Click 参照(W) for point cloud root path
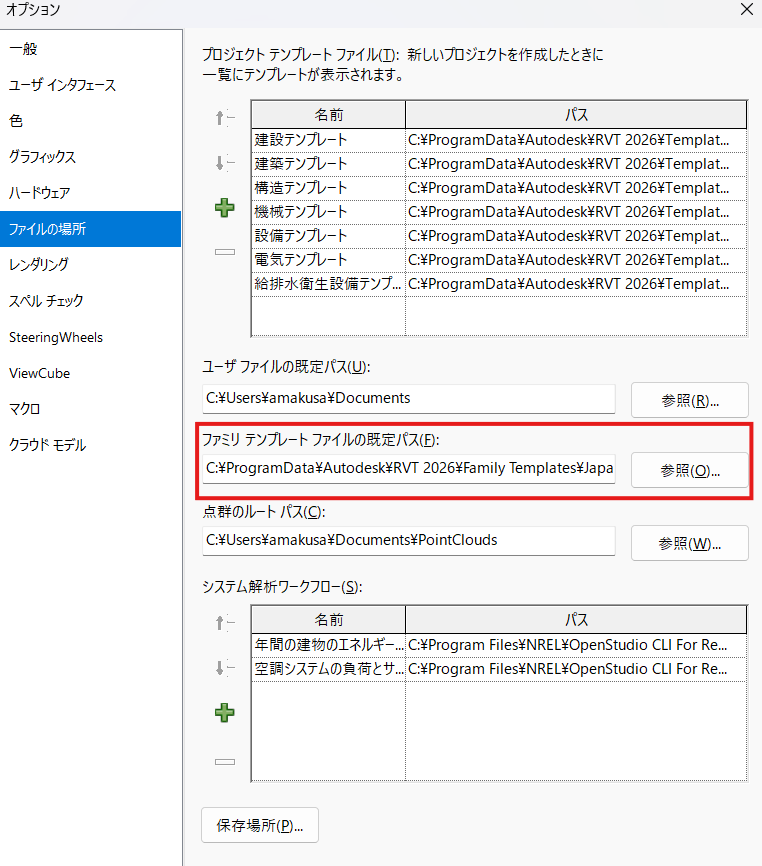The image size is (762, 866). 689,544
